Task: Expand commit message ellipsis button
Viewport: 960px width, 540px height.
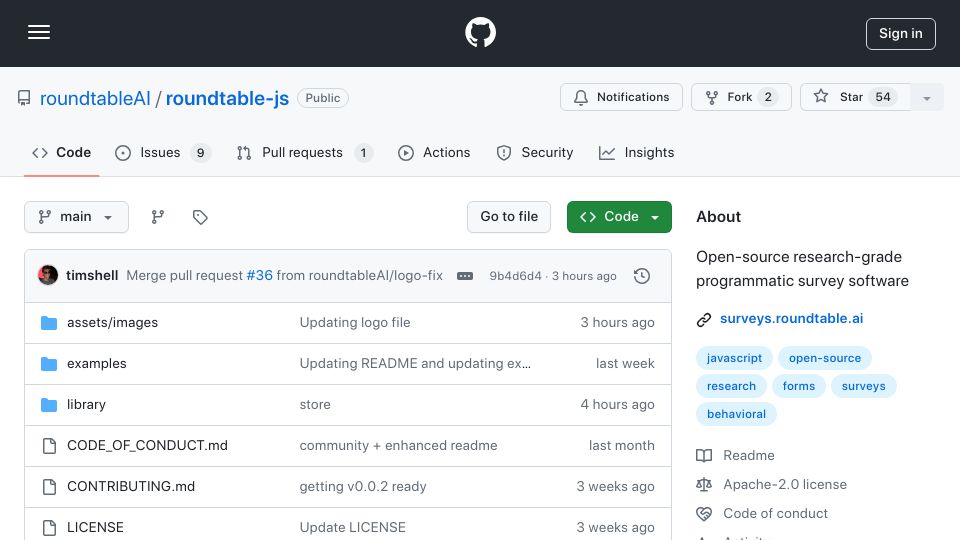Action: coord(465,276)
